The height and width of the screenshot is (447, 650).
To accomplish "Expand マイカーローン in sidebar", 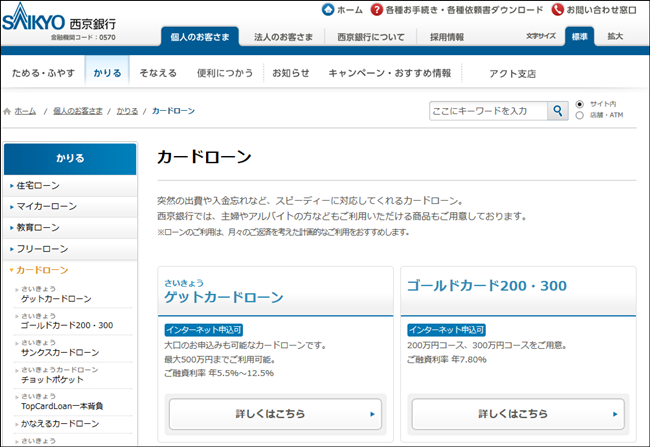I will (x=70, y=206).
